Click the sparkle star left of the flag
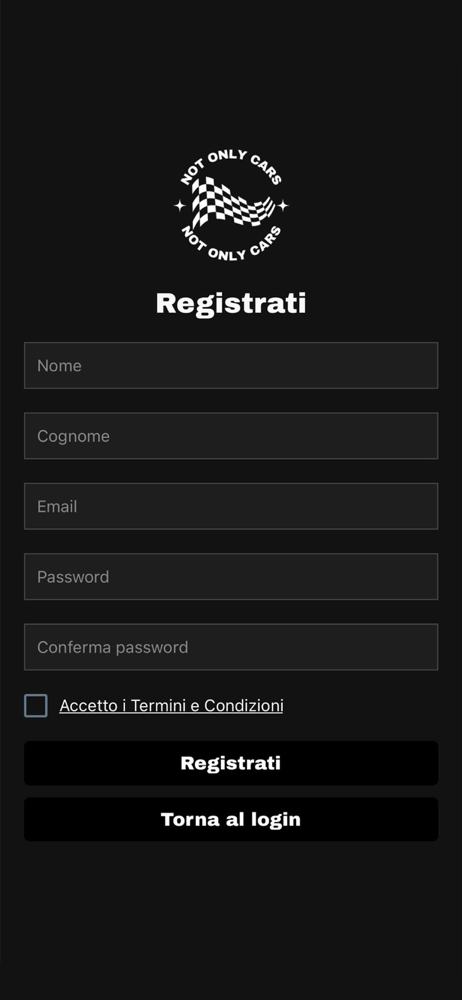The image size is (462, 1000). coord(179,205)
